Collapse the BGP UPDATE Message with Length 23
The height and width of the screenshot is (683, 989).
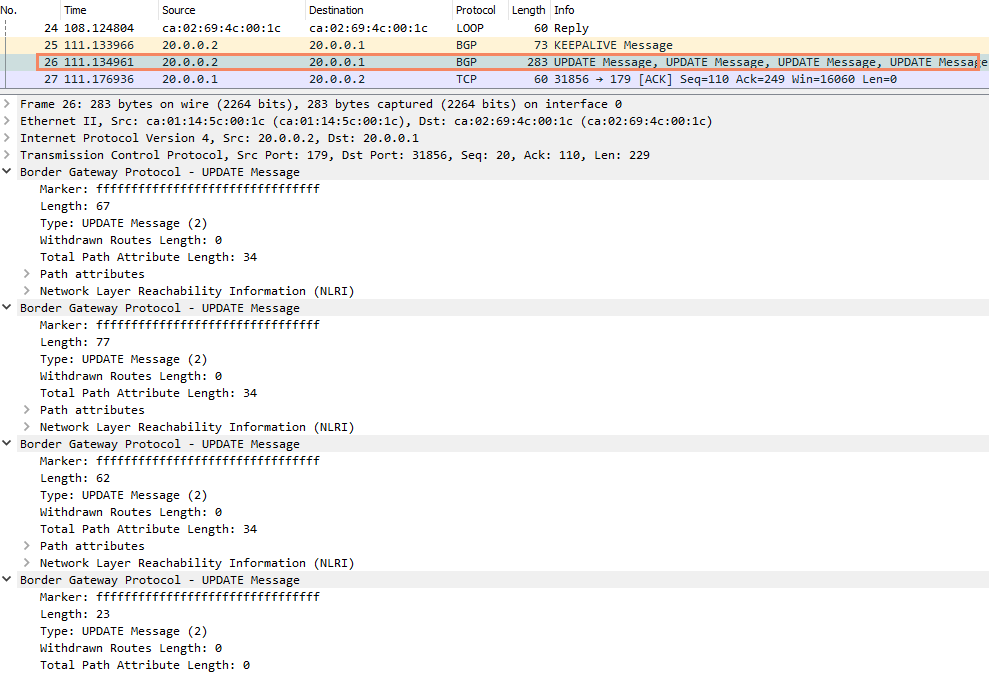[7, 579]
